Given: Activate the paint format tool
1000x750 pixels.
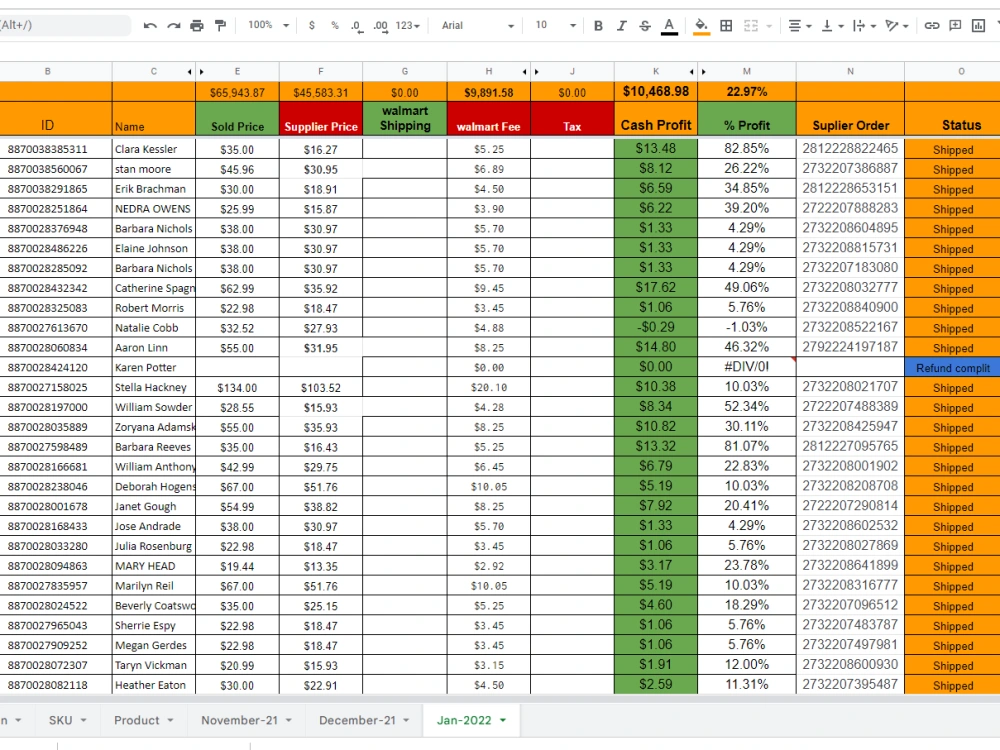Looking at the screenshot, I should point(221,26).
